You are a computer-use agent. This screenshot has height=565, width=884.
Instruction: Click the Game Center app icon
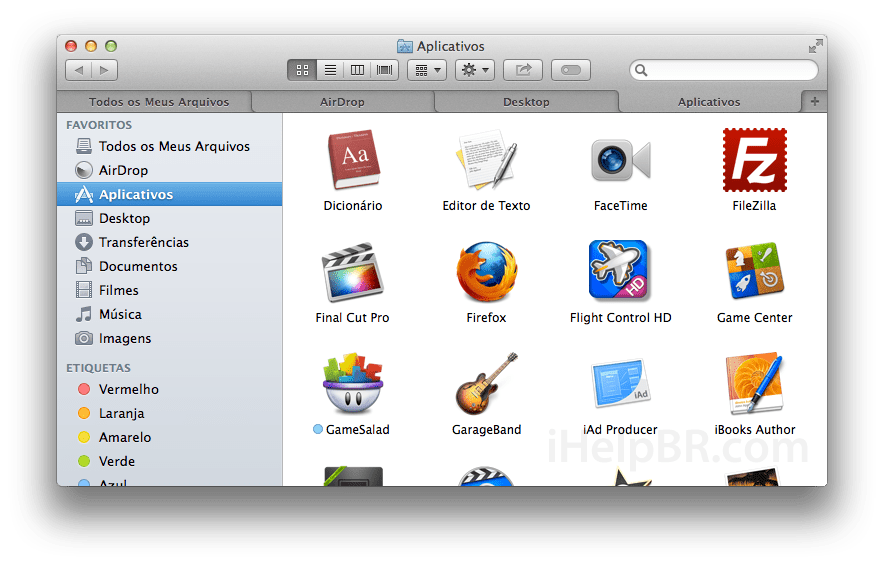[x=754, y=271]
